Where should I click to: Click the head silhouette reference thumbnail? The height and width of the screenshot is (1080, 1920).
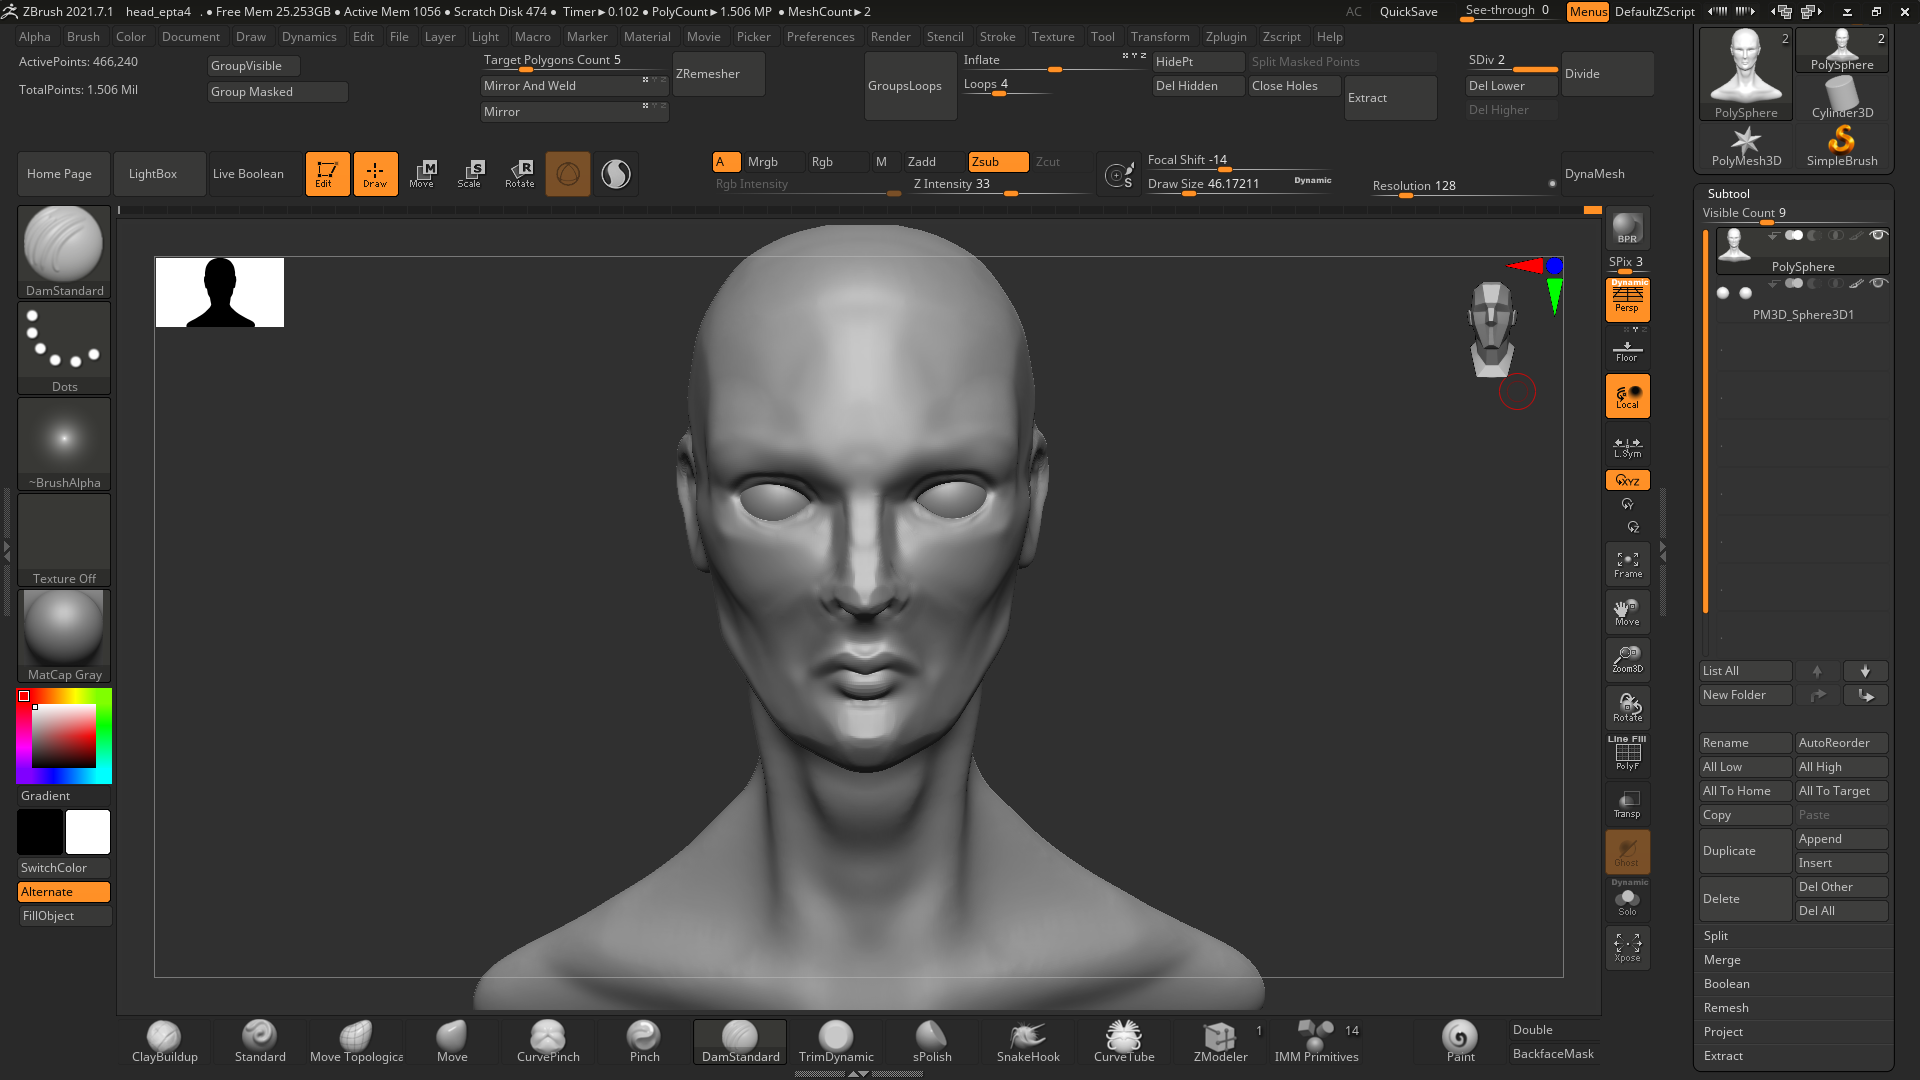point(220,292)
